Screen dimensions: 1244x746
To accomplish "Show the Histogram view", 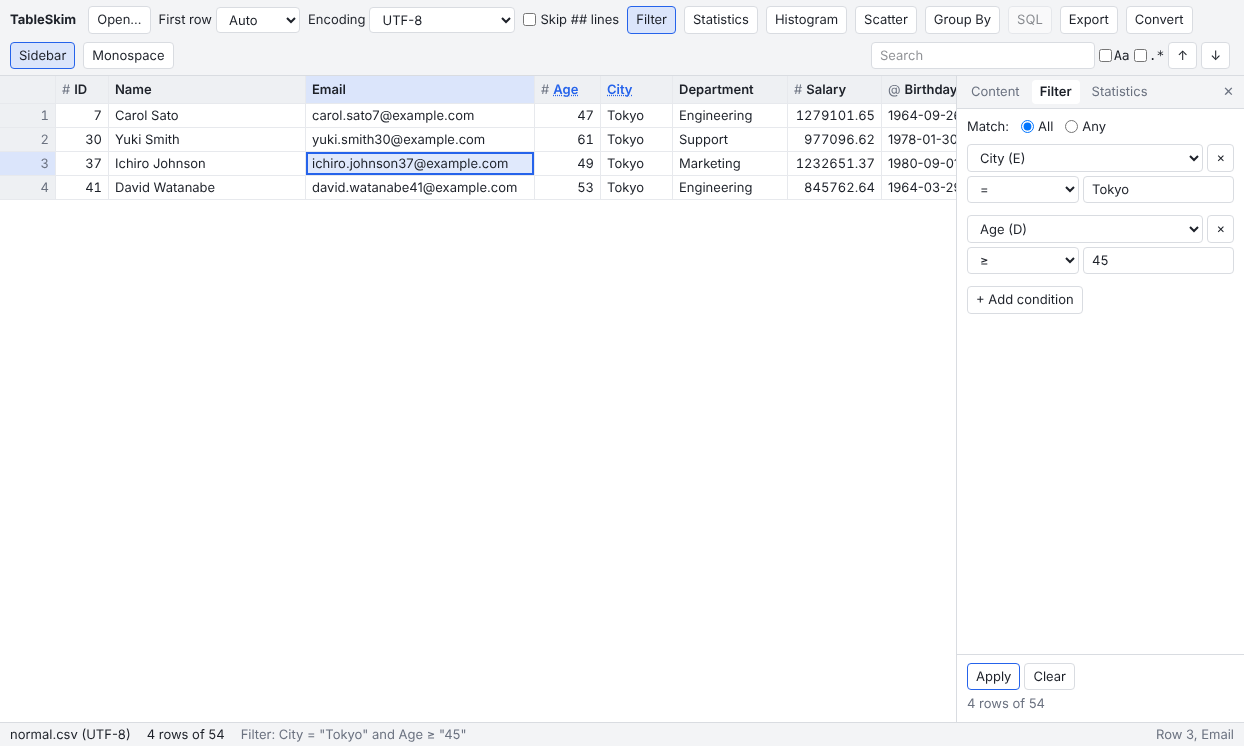I will (806, 20).
